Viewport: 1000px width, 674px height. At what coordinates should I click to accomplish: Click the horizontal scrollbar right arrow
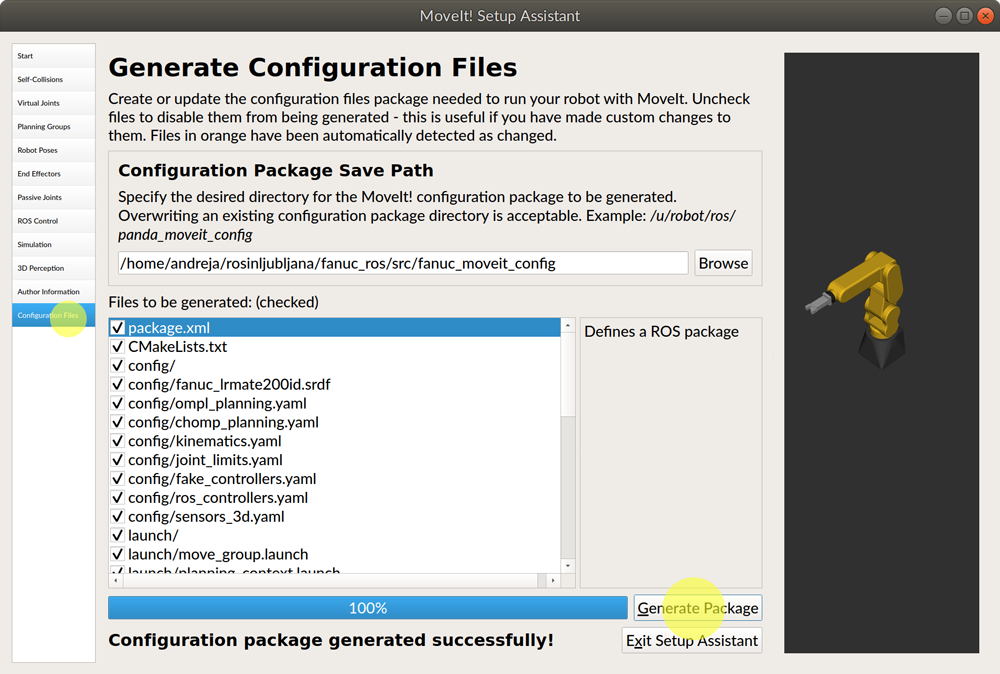[x=552, y=580]
